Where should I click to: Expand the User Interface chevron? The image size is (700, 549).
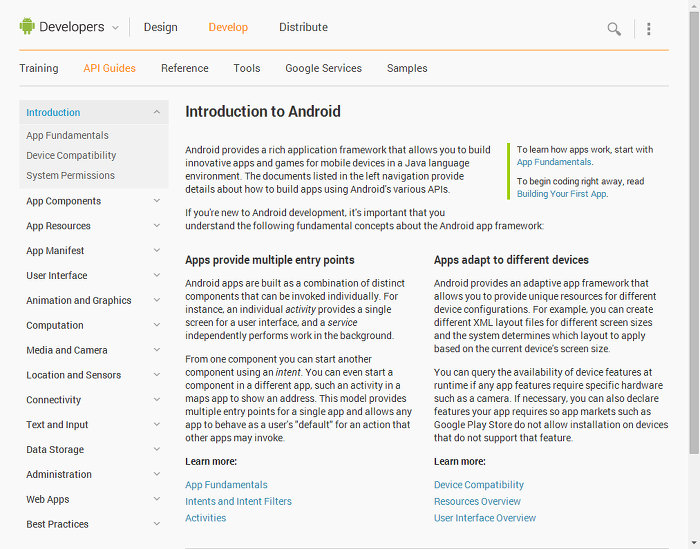tap(157, 275)
